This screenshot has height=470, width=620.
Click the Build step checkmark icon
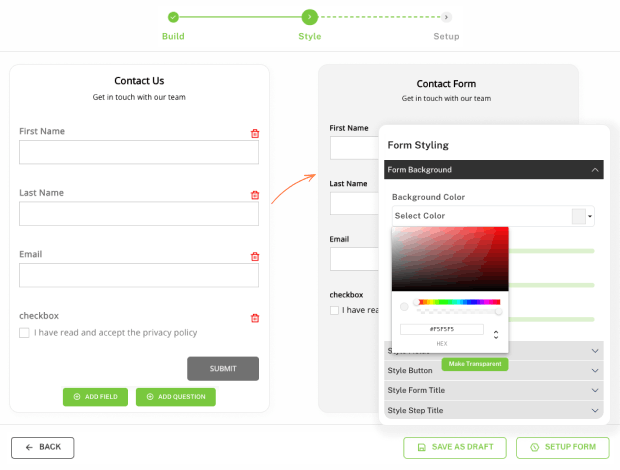[x=173, y=17]
